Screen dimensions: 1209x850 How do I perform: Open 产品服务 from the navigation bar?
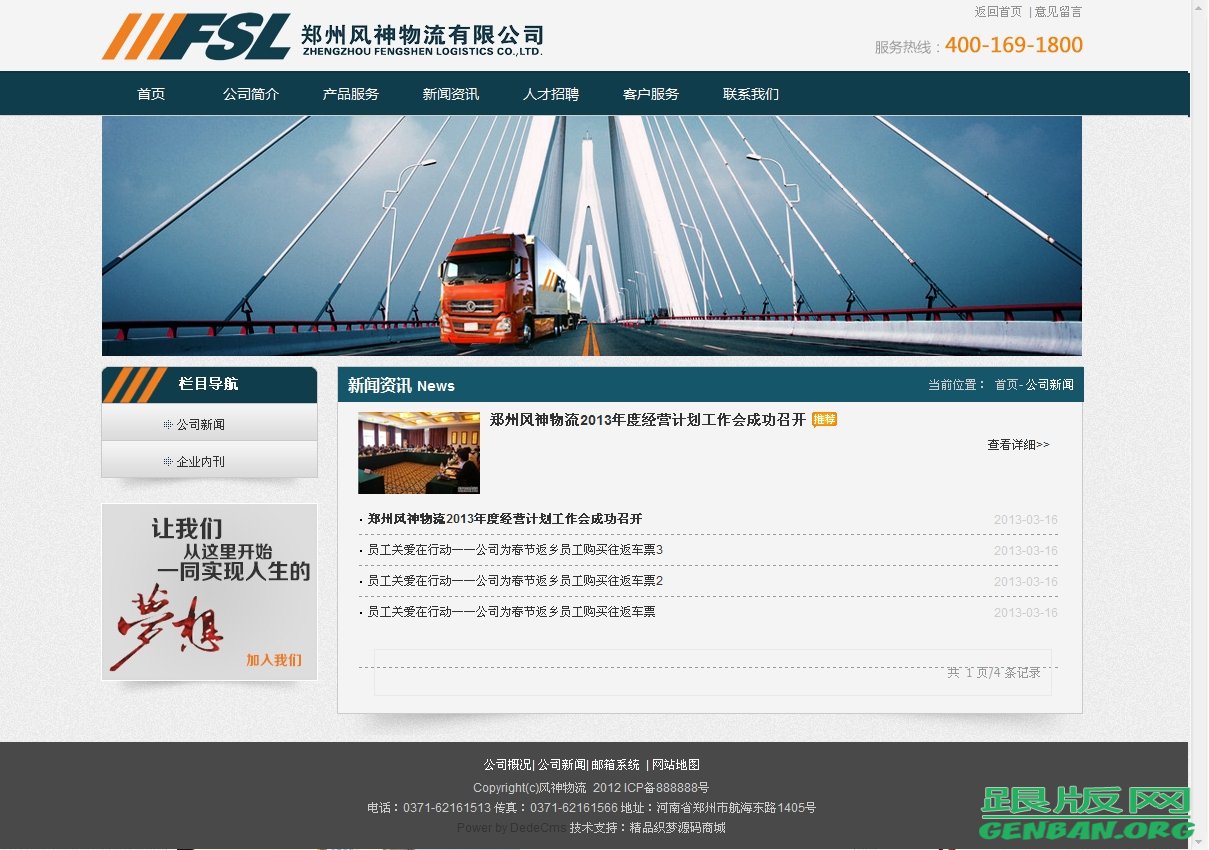coord(350,93)
